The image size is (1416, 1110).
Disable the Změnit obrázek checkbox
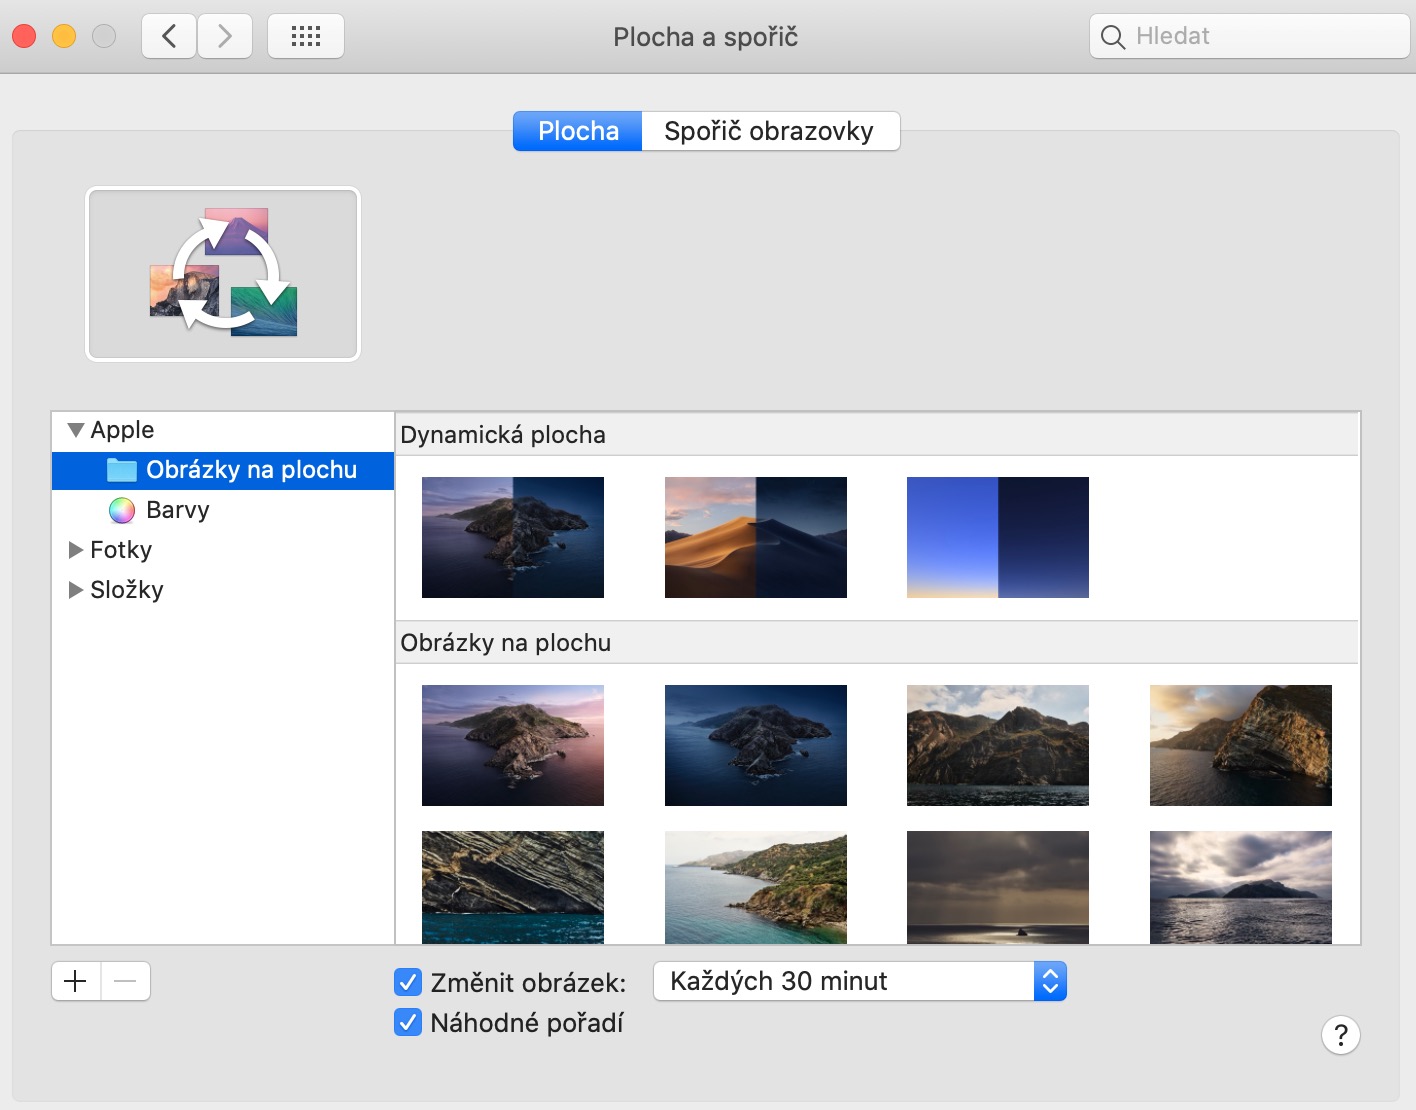(408, 982)
